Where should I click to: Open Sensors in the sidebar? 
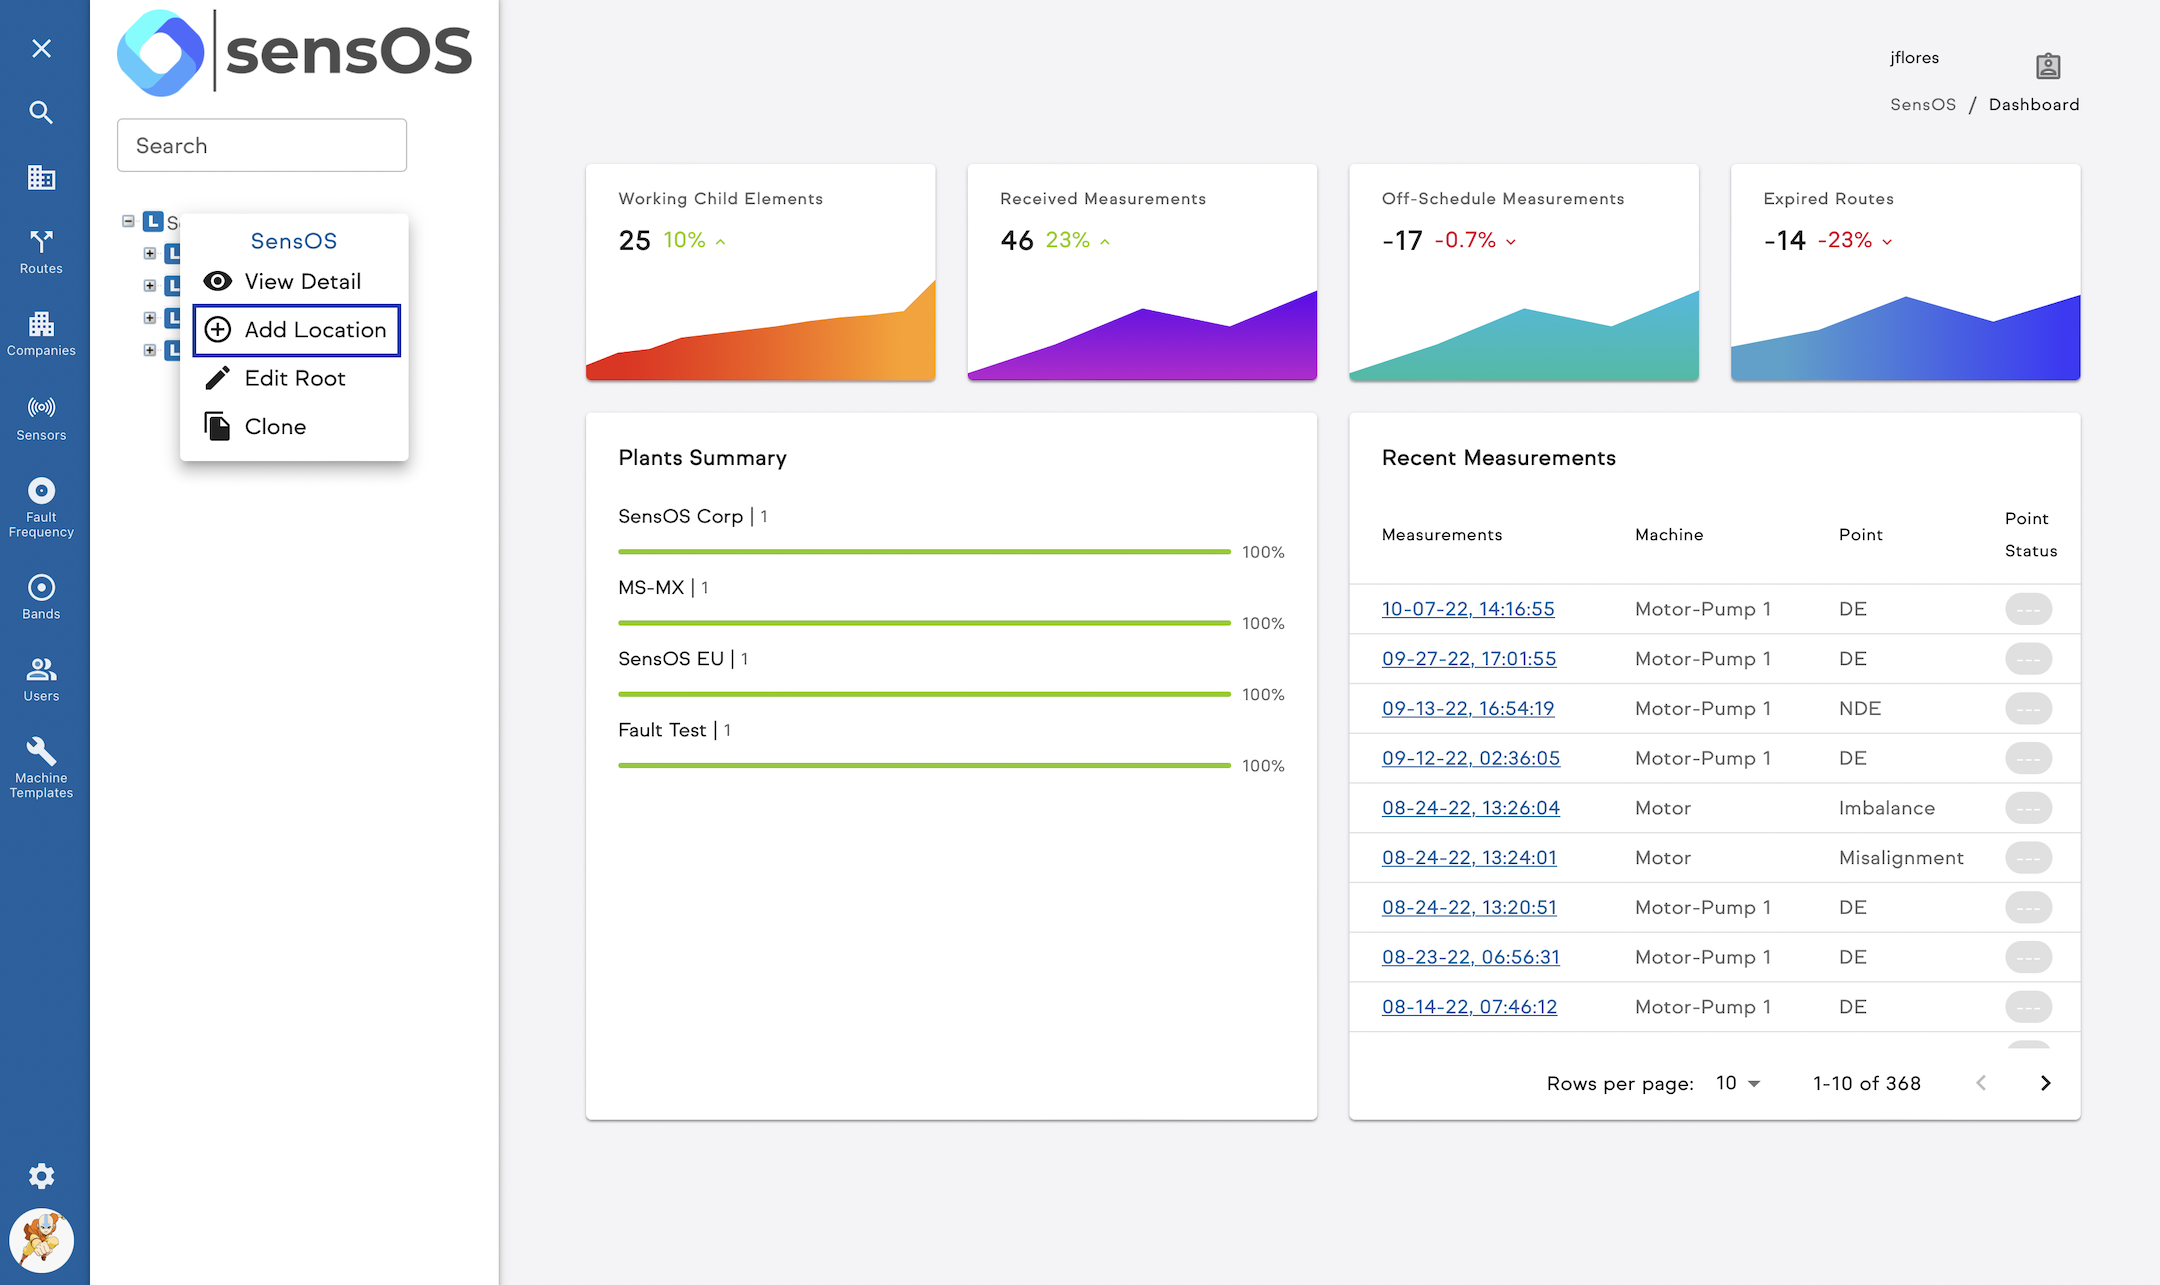click(x=41, y=418)
